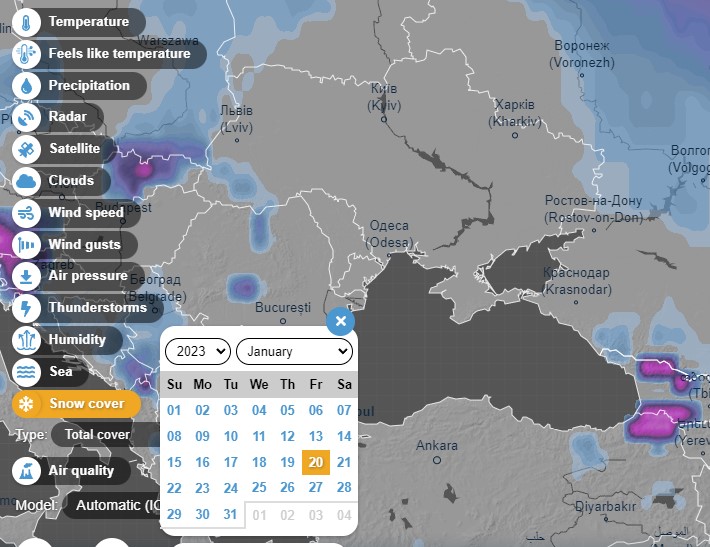Viewport: 710px width, 547px height.
Task: Open the Thunderstorms lightning icon
Action: [x=26, y=308]
